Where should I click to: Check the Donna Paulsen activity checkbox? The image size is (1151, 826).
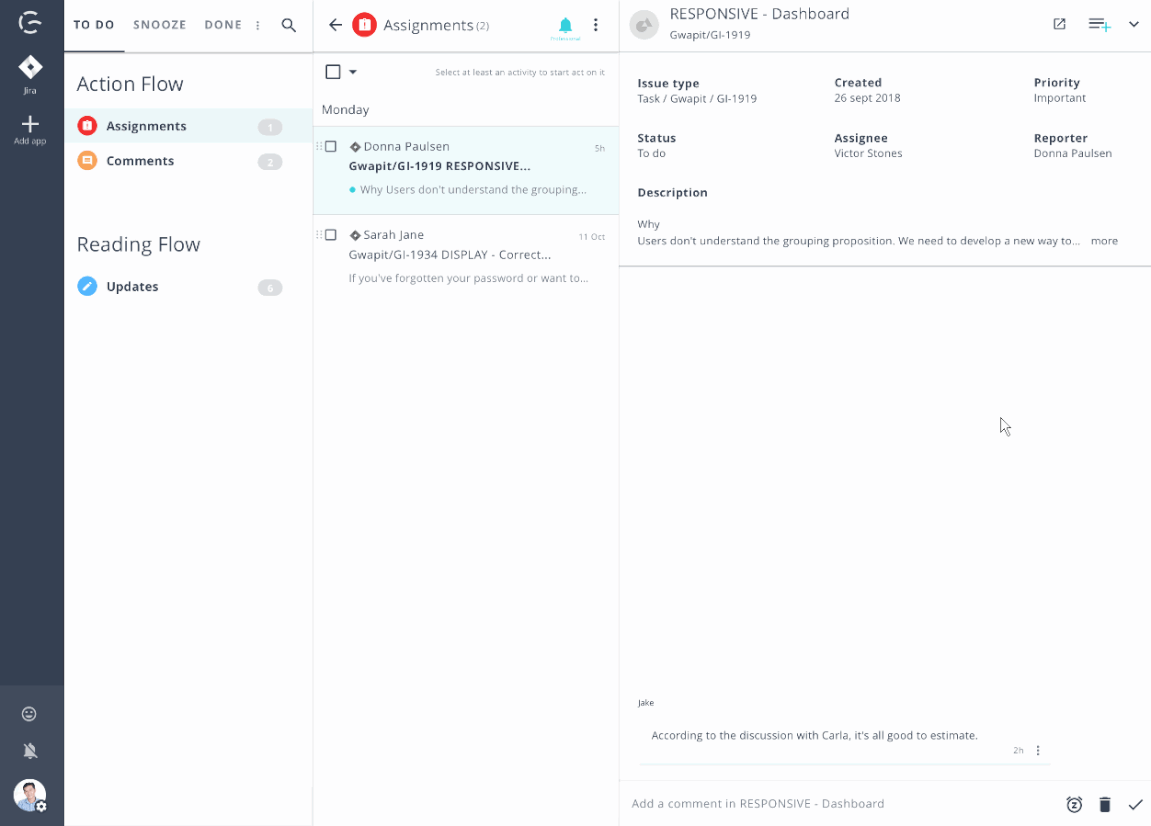331,147
